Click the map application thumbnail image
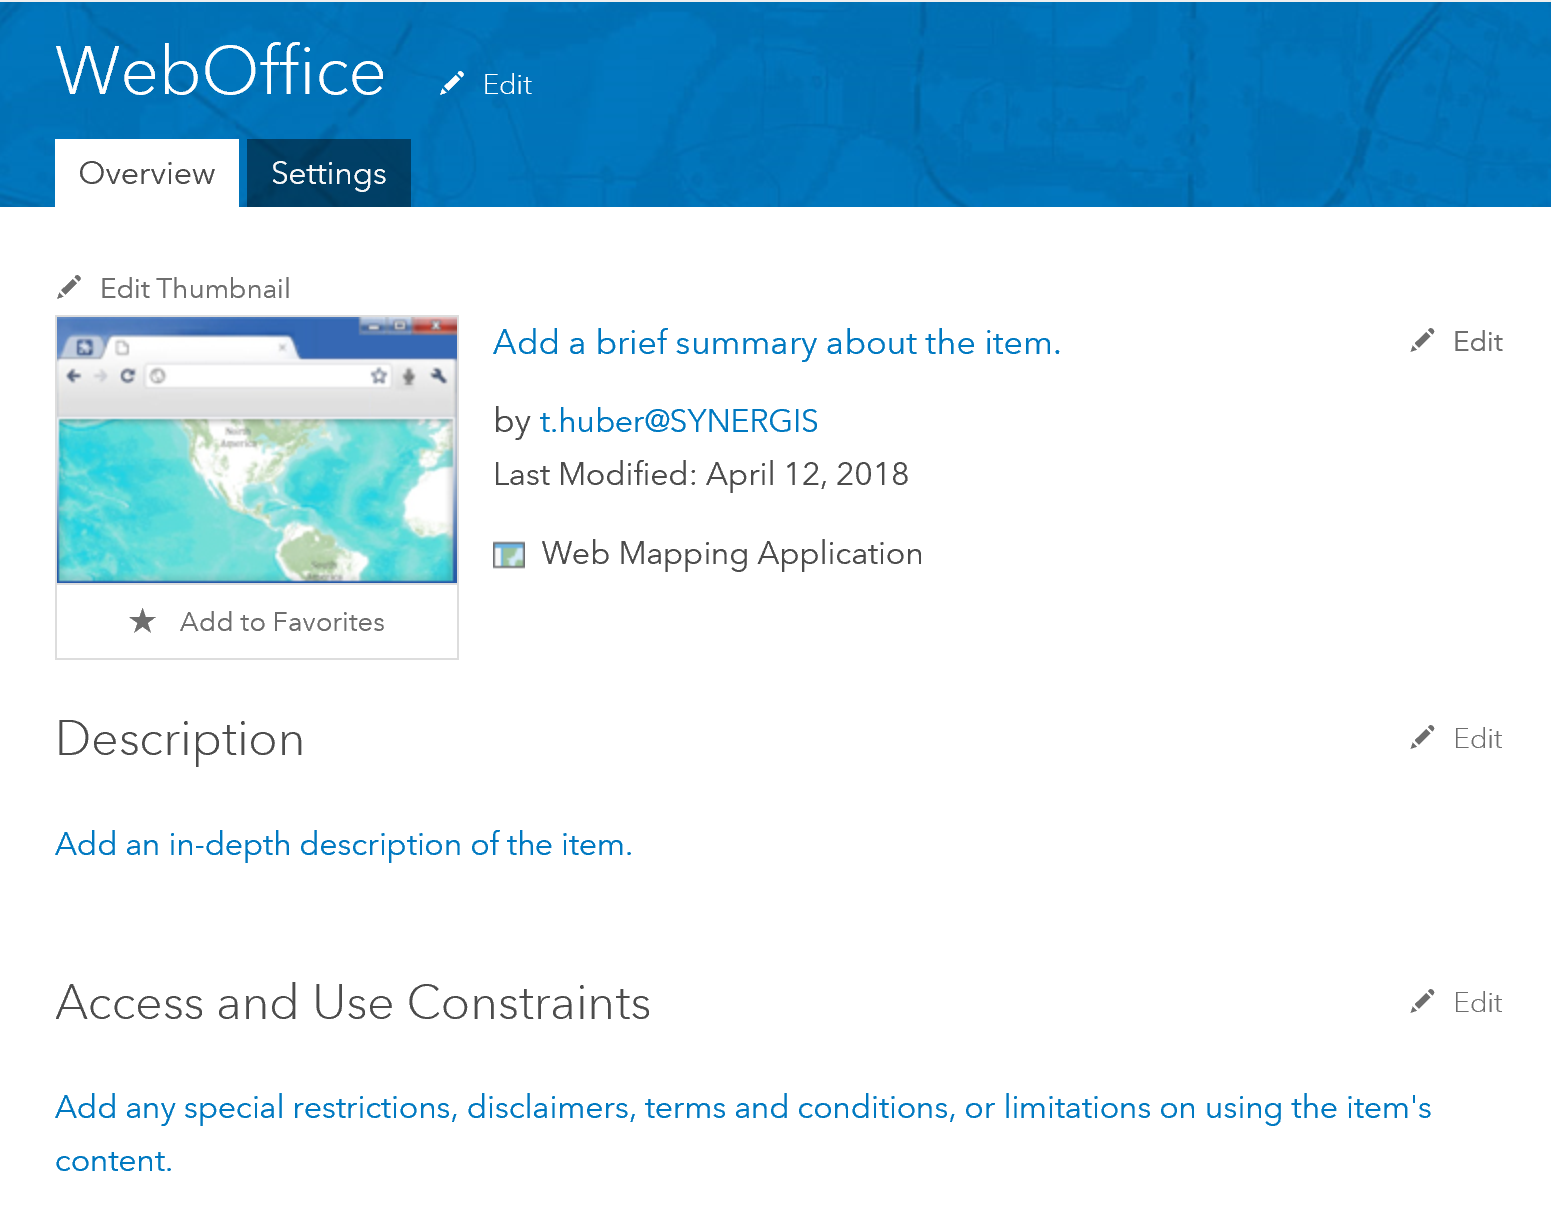This screenshot has width=1551, height=1209. click(257, 450)
